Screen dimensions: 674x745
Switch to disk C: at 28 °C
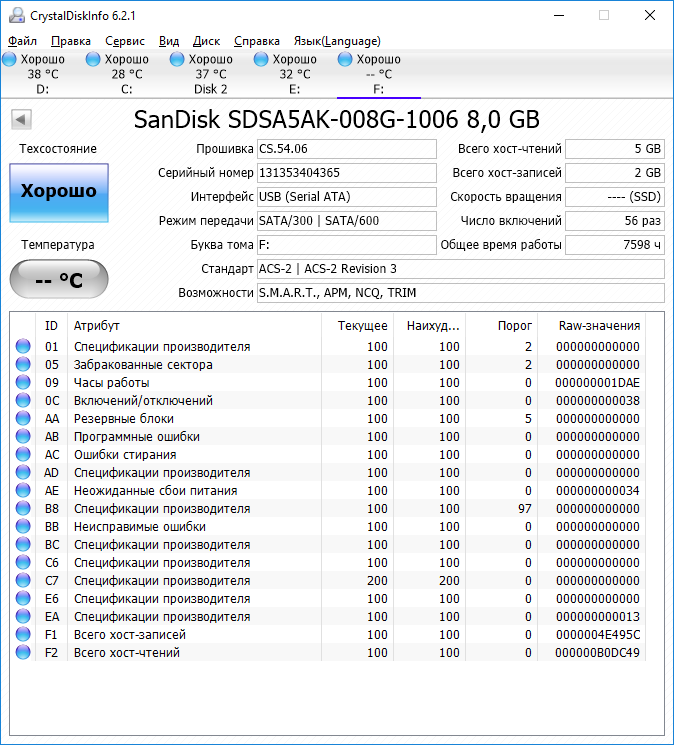(x=126, y=74)
